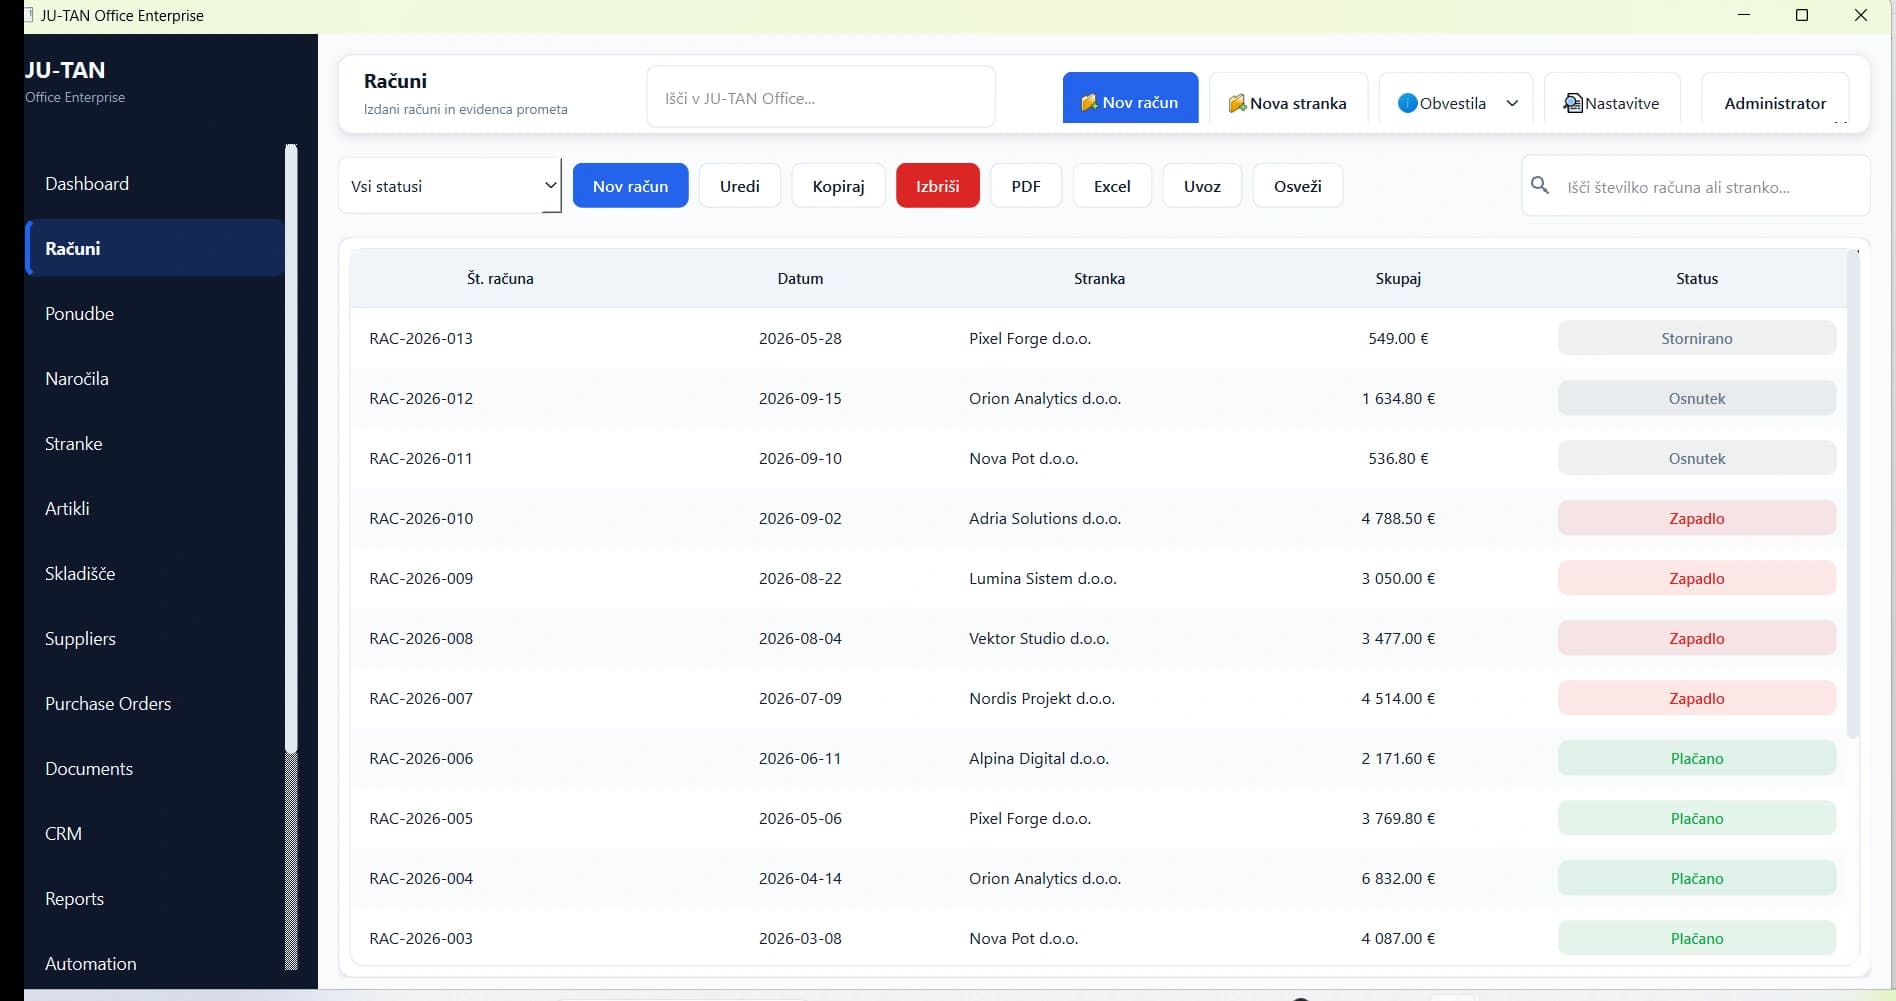The image size is (1896, 1001).
Task: Click the magnifier icon in invoice search
Action: 1540,185
